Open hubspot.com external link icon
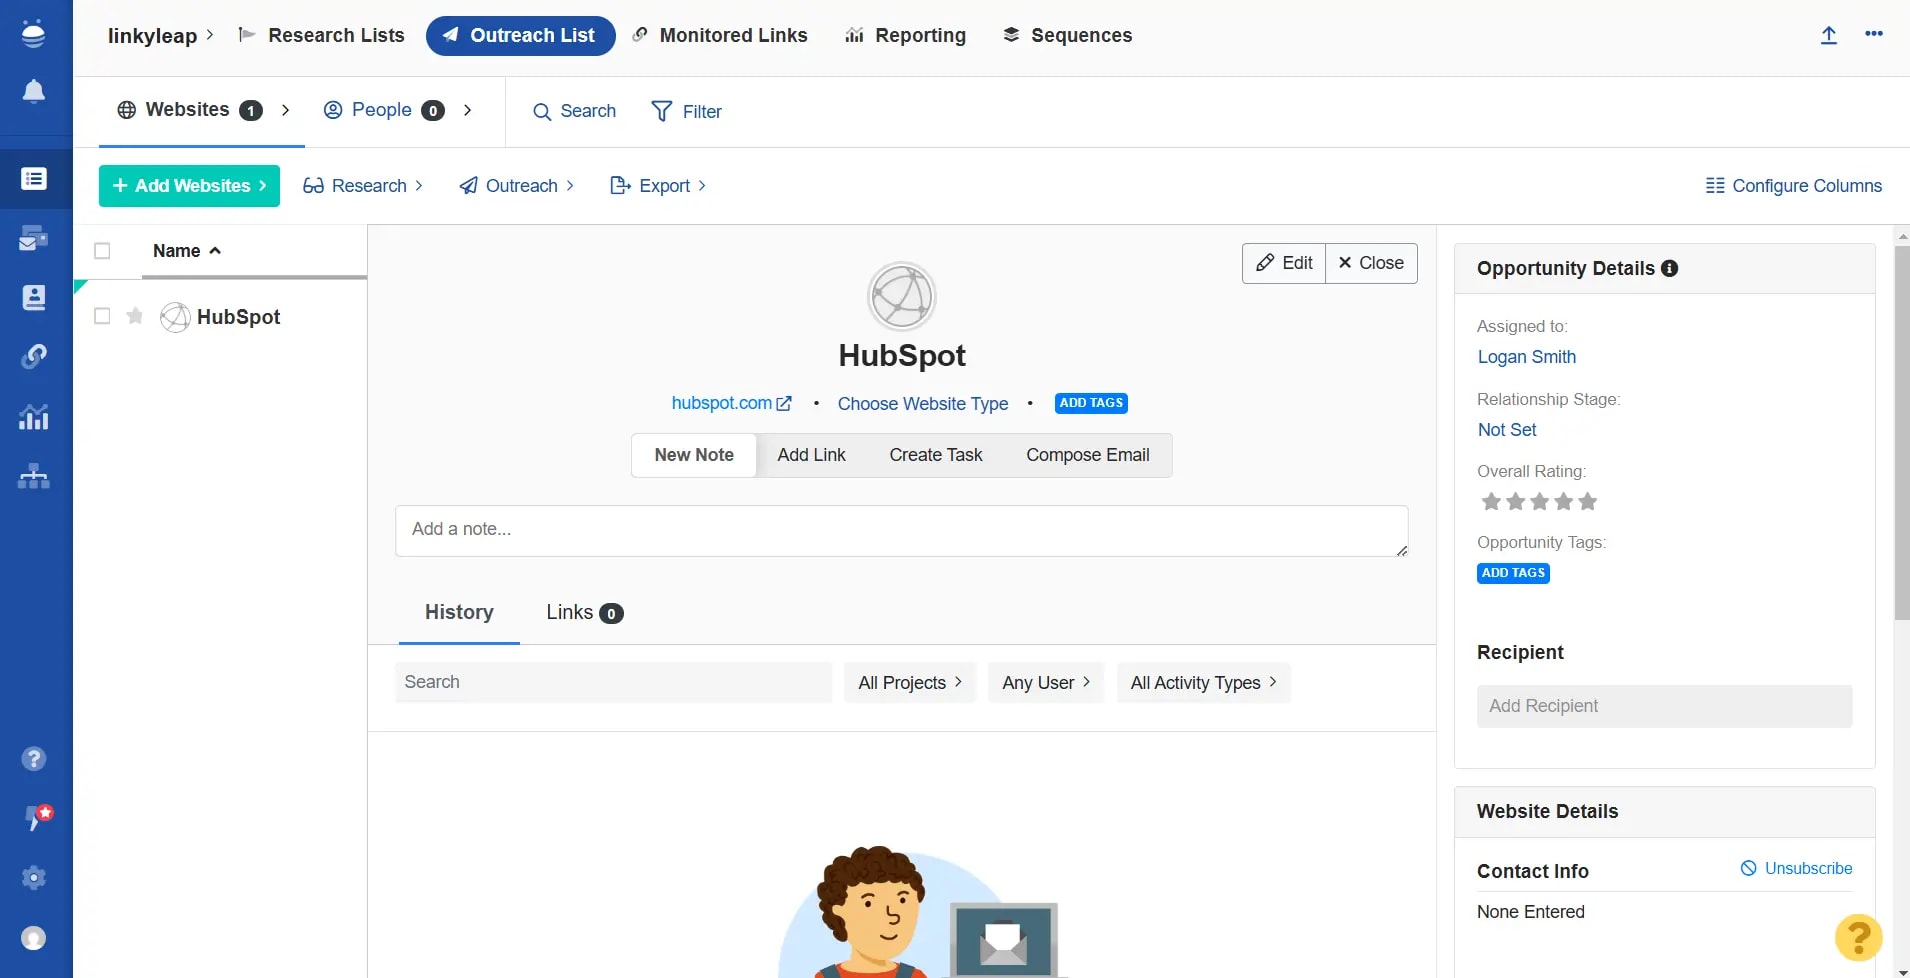Image resolution: width=1910 pixels, height=978 pixels. [x=784, y=403]
